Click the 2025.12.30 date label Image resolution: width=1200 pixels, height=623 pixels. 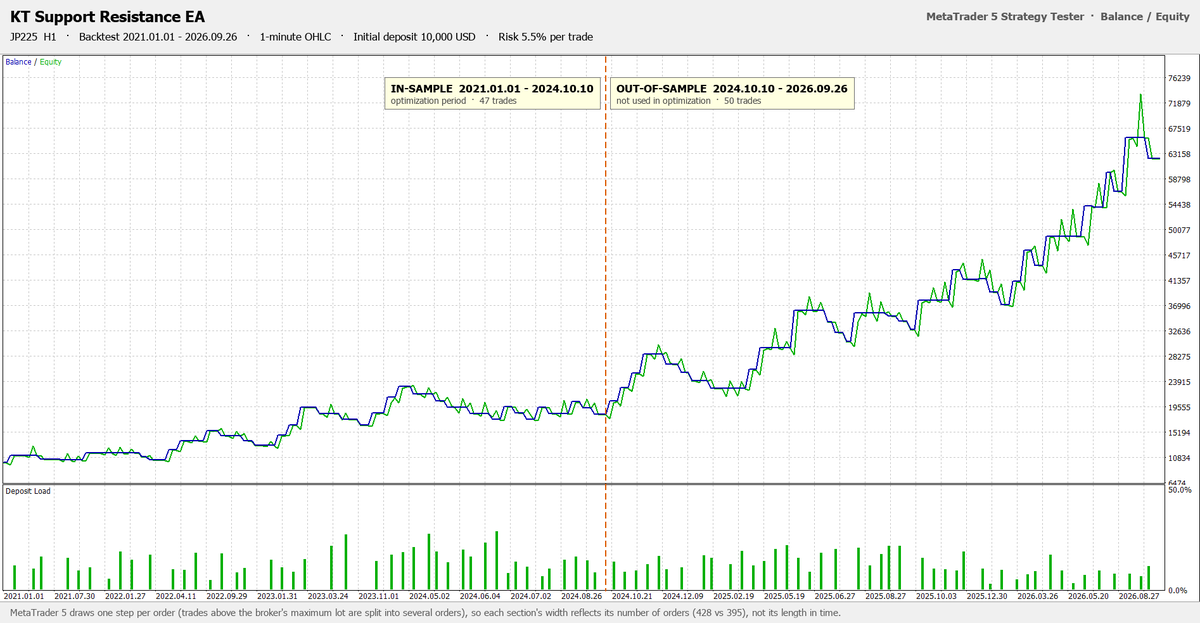coord(987,596)
